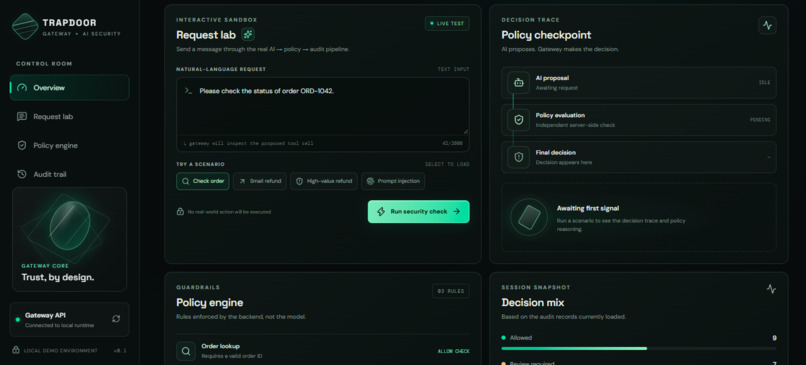Click the IDLE status on AI proposal
Image resolution: width=806 pixels, height=365 pixels.
click(764, 83)
